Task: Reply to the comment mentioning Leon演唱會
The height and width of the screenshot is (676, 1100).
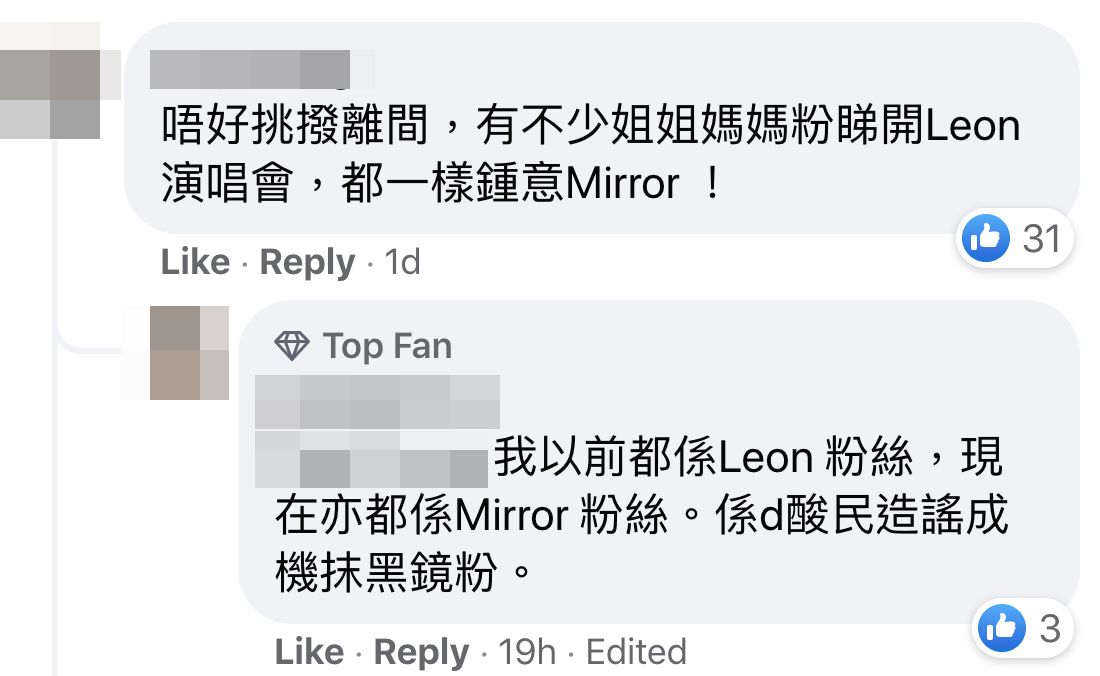Action: [x=307, y=262]
